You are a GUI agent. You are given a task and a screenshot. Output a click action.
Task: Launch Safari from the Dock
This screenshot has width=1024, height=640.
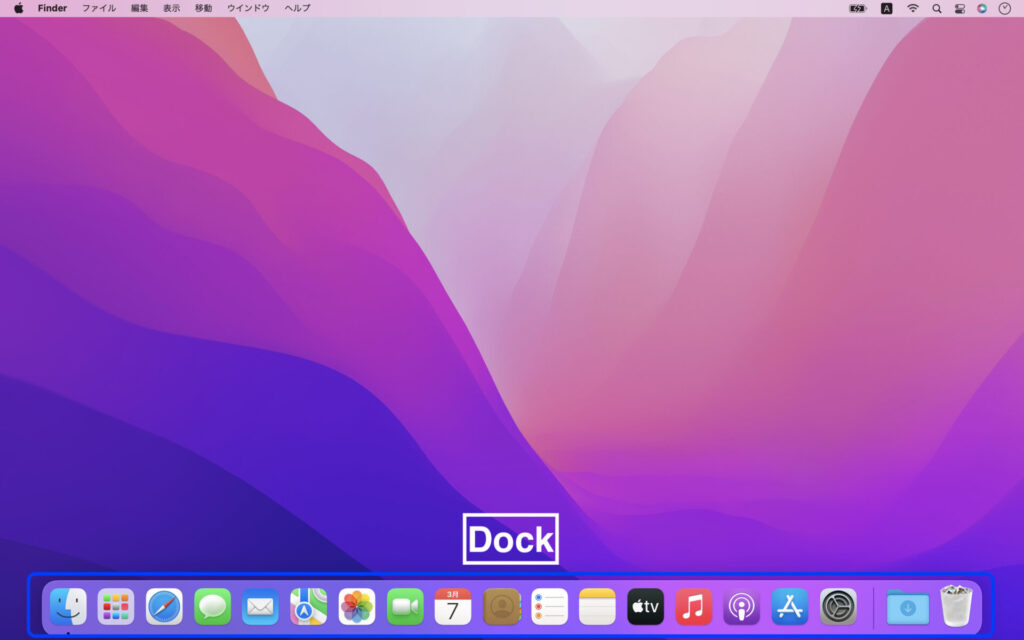164,607
